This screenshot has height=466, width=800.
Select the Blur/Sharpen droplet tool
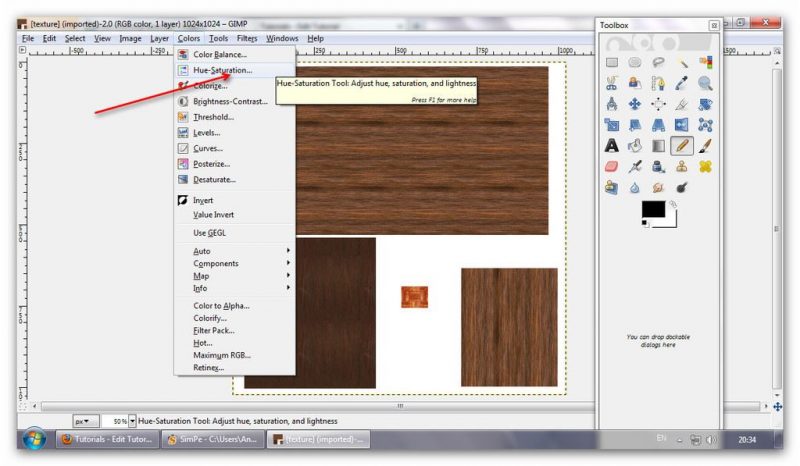click(635, 188)
